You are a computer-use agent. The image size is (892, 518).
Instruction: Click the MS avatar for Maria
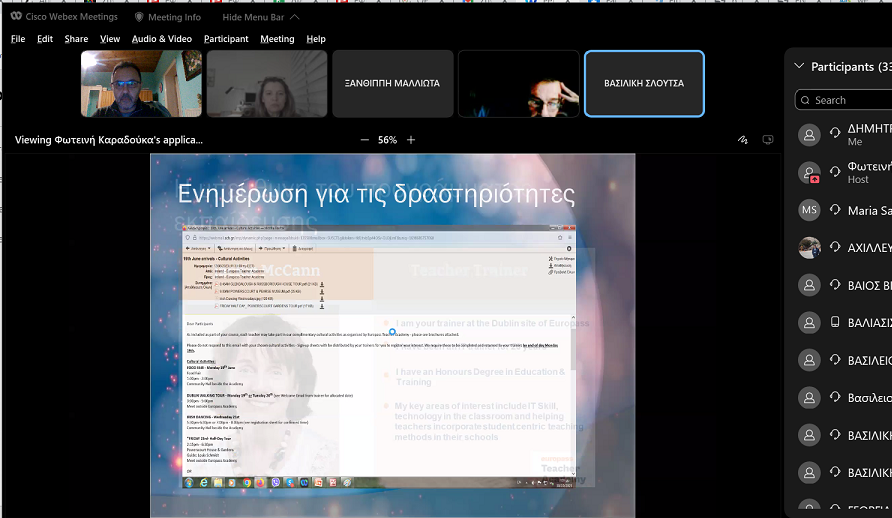(x=810, y=210)
